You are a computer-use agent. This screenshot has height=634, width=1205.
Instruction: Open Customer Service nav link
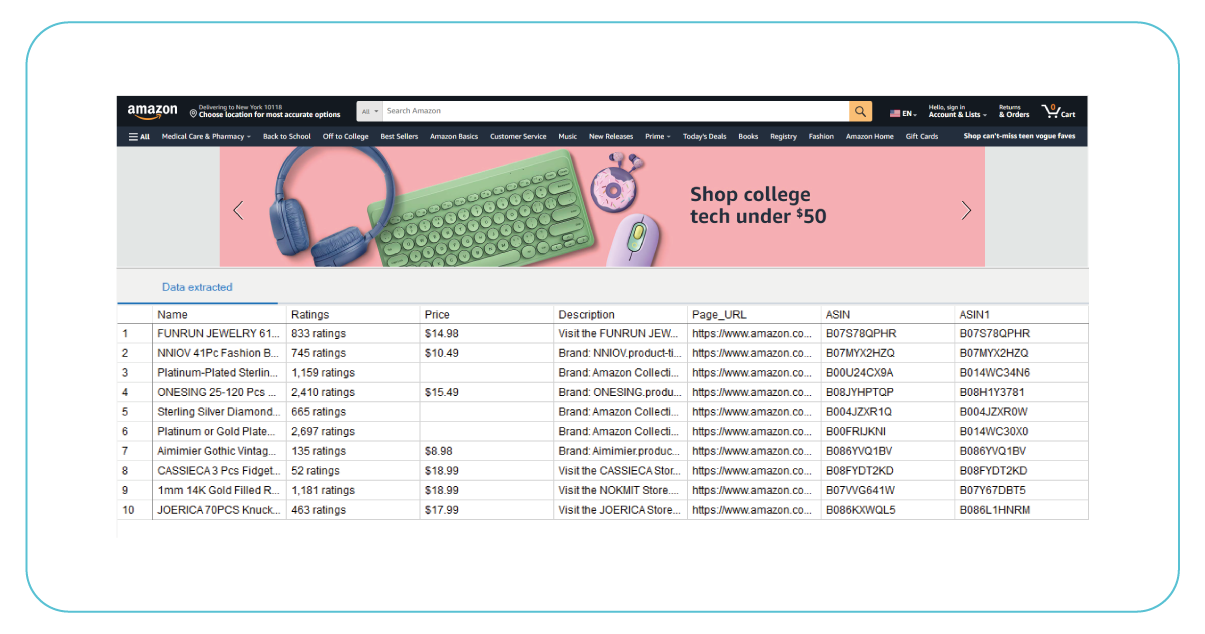coord(518,136)
